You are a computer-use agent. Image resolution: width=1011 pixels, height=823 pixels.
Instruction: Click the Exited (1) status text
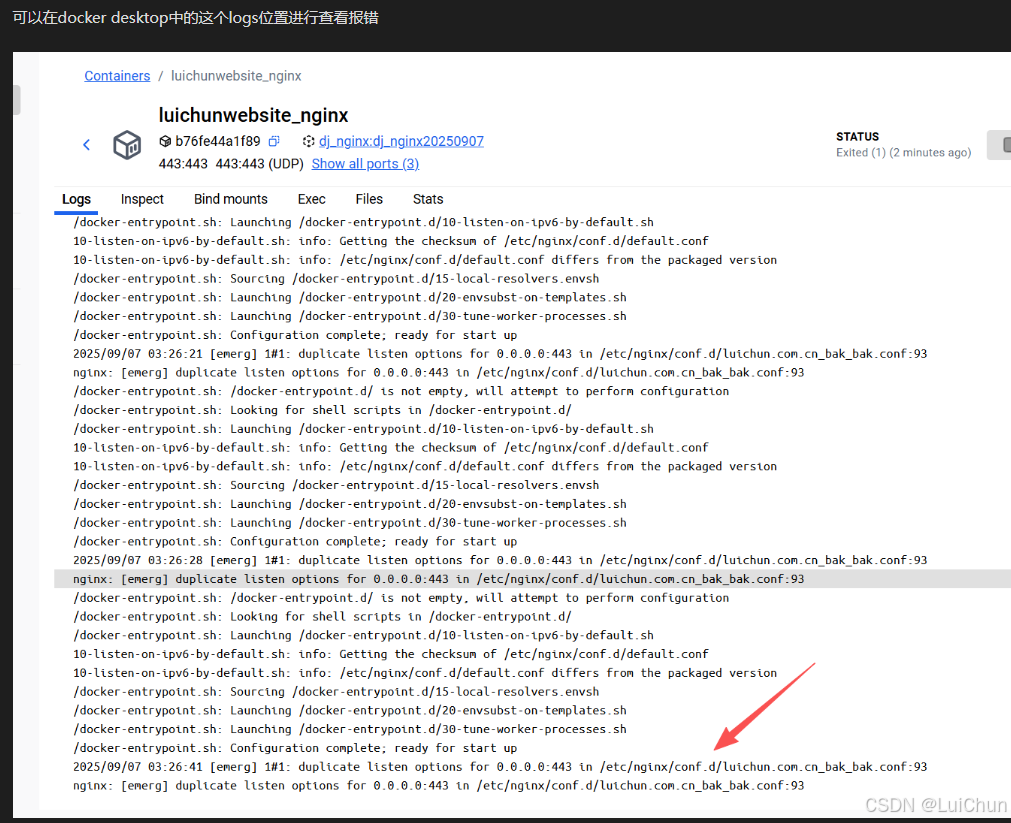click(x=903, y=153)
